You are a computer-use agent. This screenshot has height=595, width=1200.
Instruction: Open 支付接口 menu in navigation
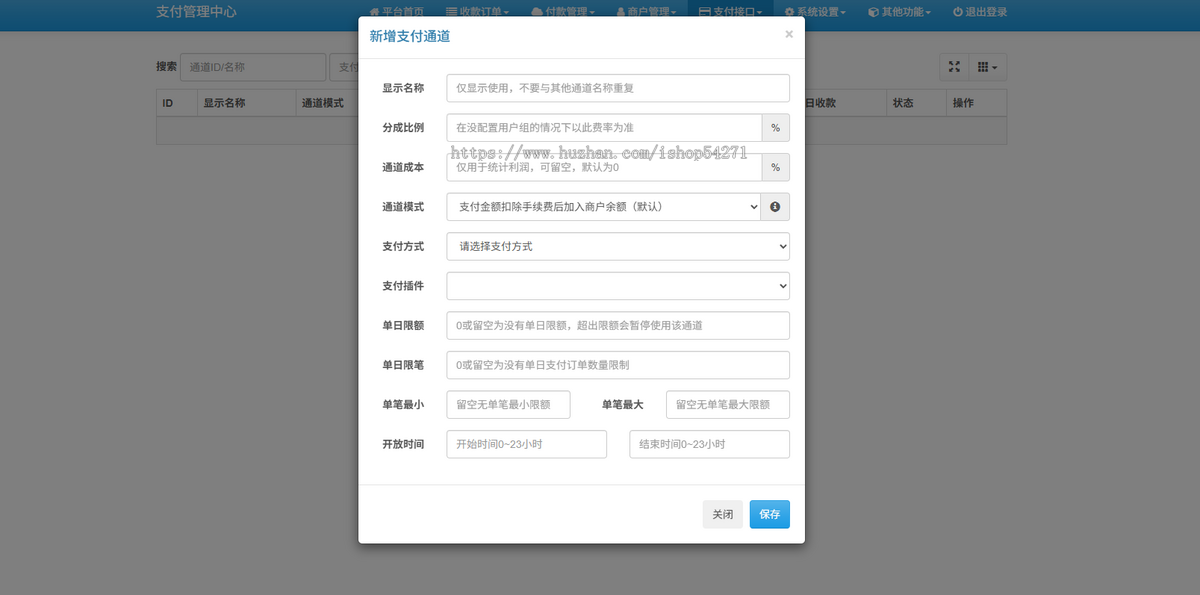tap(730, 12)
